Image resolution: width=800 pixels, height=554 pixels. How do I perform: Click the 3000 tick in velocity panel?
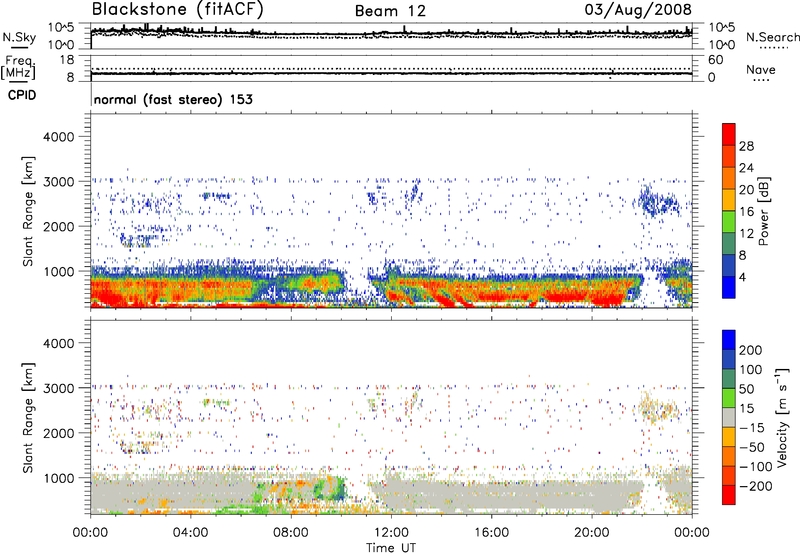pyautogui.click(x=59, y=388)
